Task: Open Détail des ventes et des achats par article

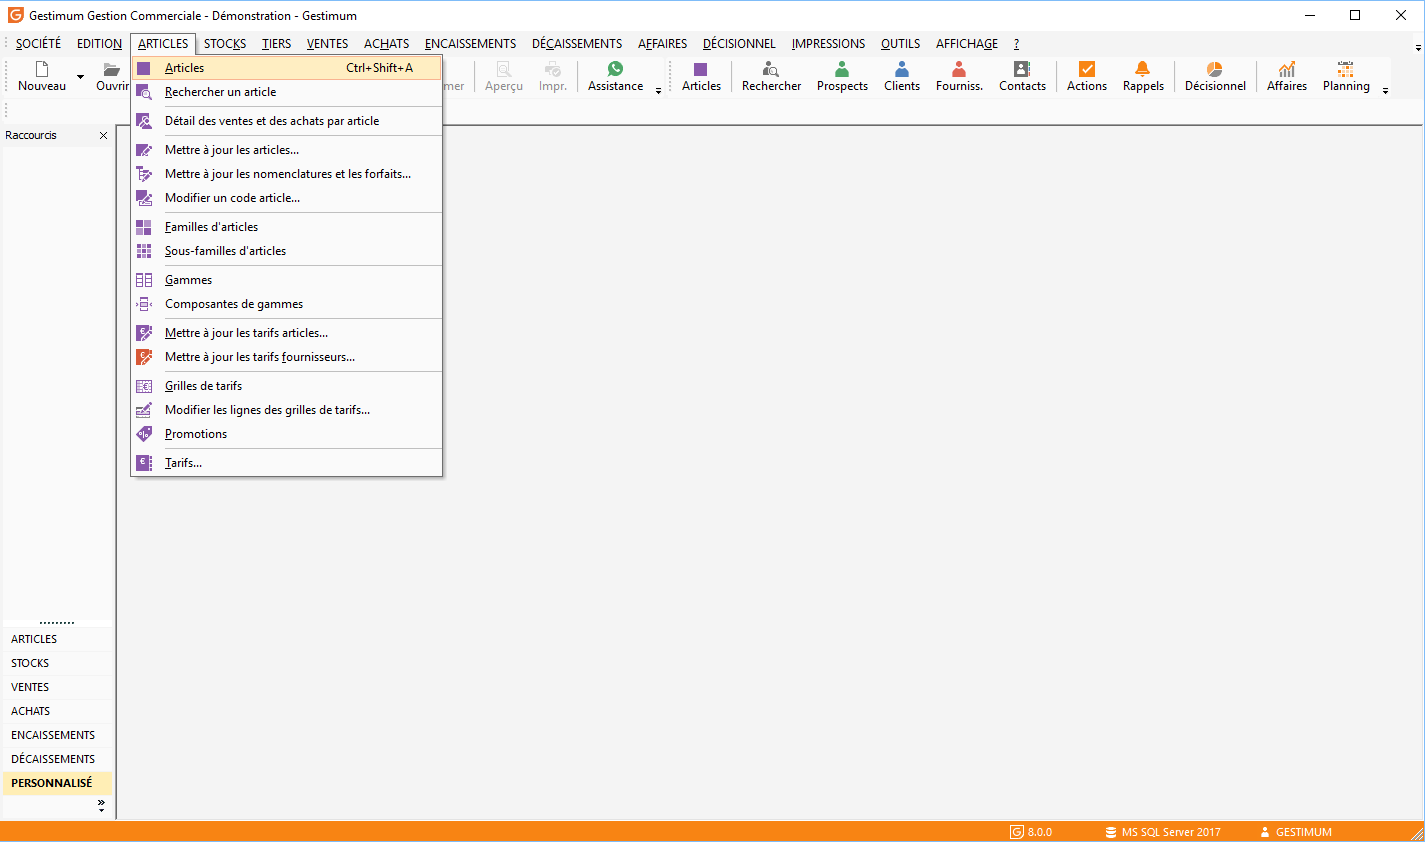Action: coord(287,121)
